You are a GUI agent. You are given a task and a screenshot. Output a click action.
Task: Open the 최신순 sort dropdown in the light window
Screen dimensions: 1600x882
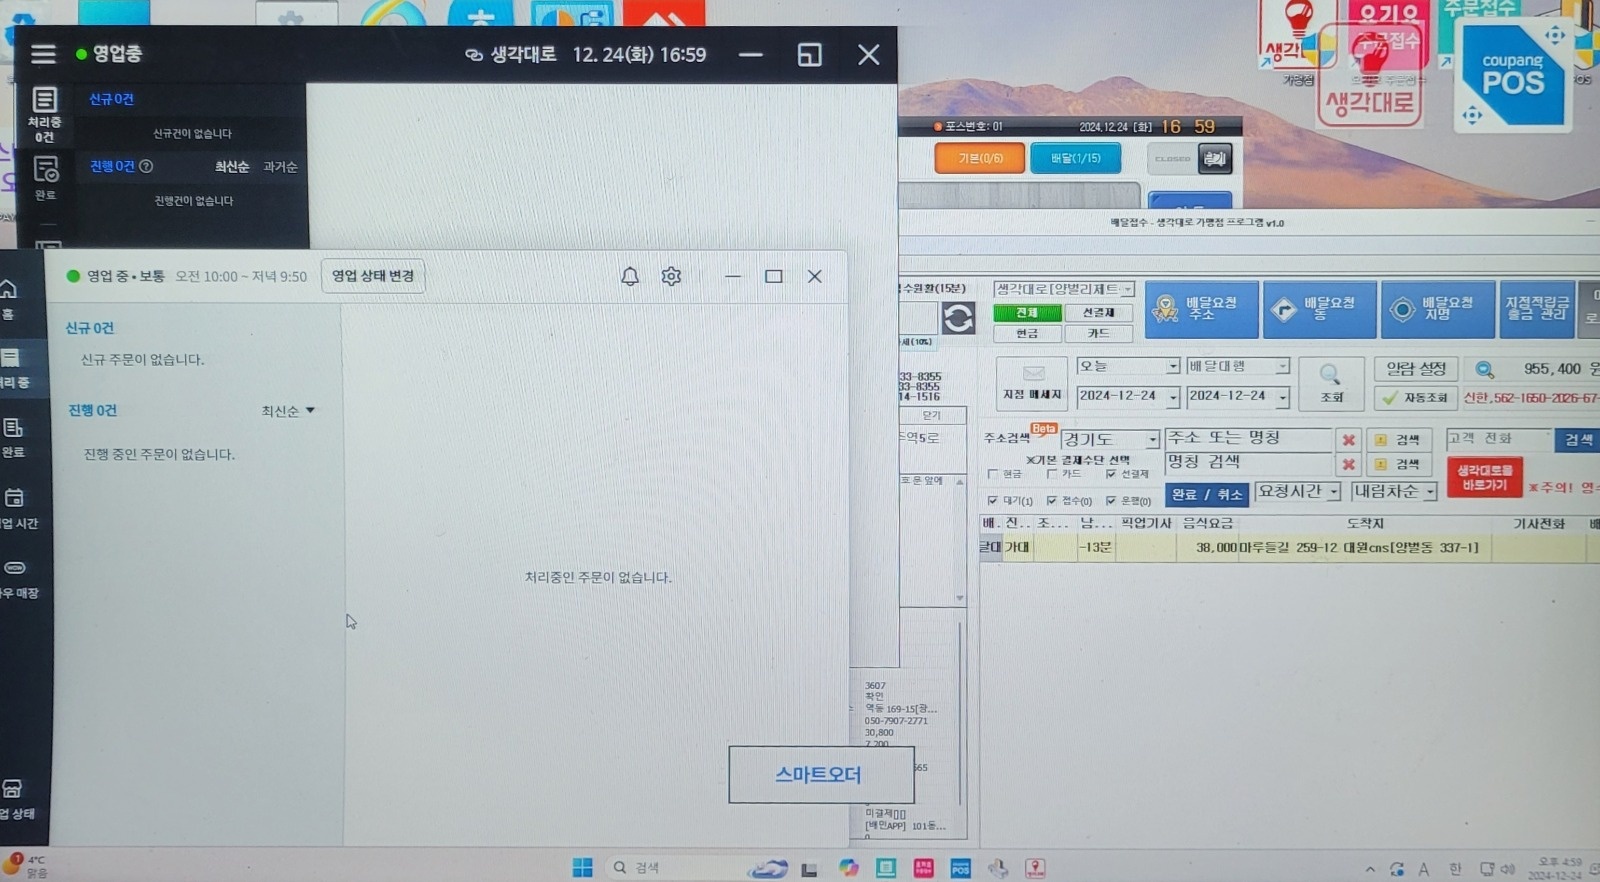(288, 411)
